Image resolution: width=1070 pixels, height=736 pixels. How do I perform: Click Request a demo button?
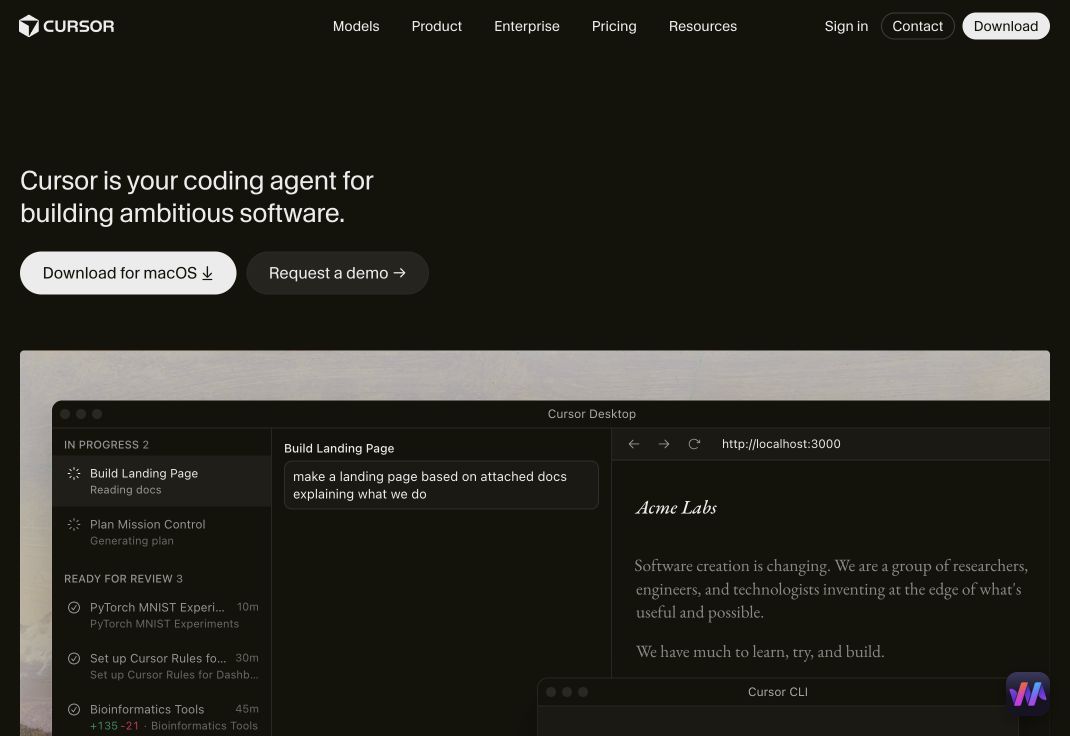[337, 273]
